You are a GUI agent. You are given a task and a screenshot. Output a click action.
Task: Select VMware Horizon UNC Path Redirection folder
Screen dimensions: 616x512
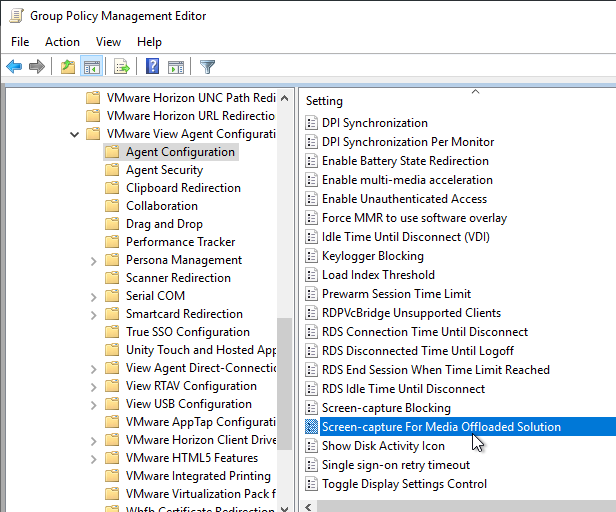click(191, 98)
